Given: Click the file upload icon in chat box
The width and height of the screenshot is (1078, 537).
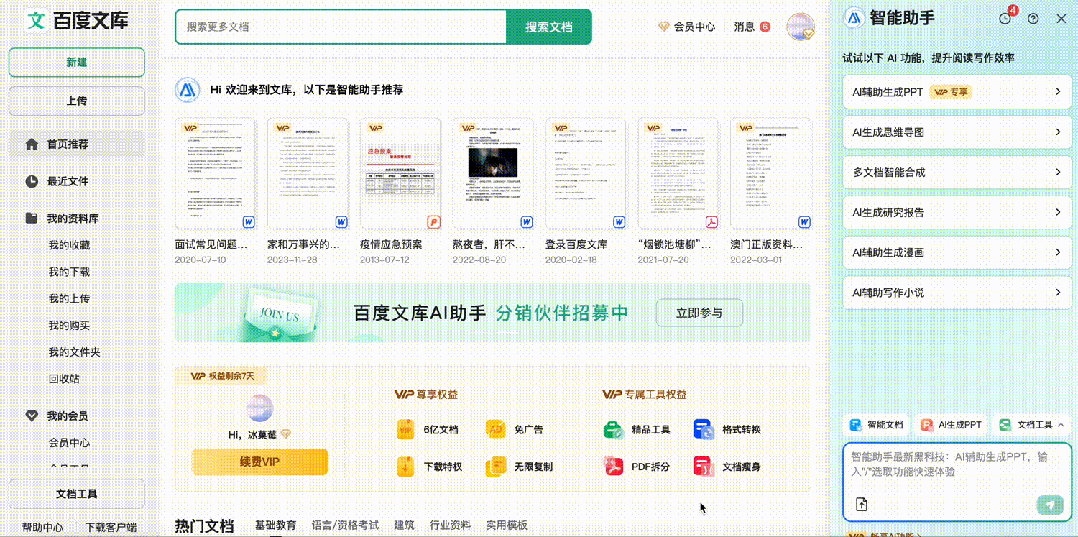Looking at the screenshot, I should pyautogui.click(x=861, y=505).
